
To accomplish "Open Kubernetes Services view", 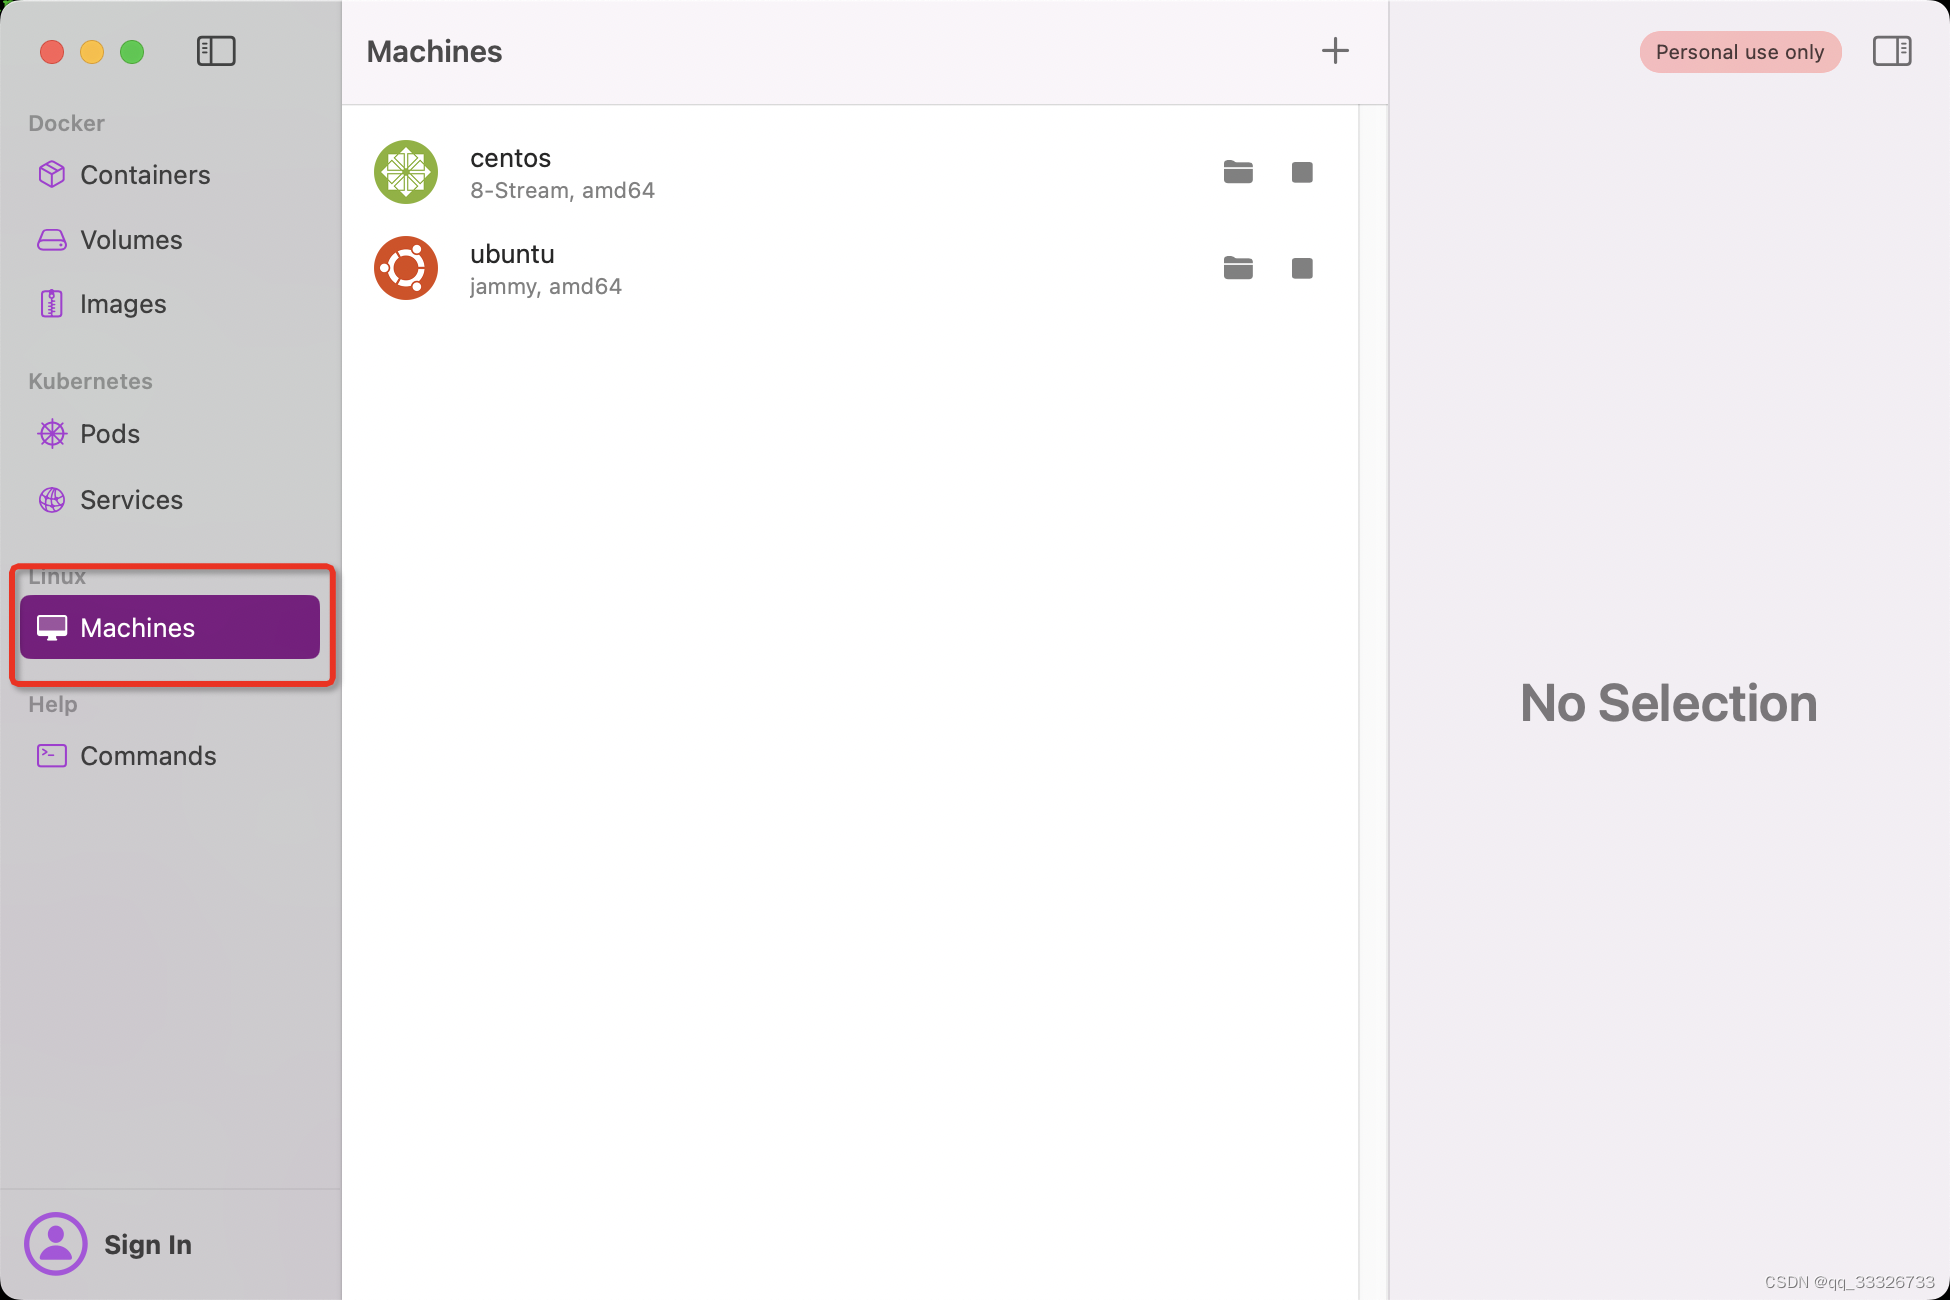I will (x=131, y=500).
